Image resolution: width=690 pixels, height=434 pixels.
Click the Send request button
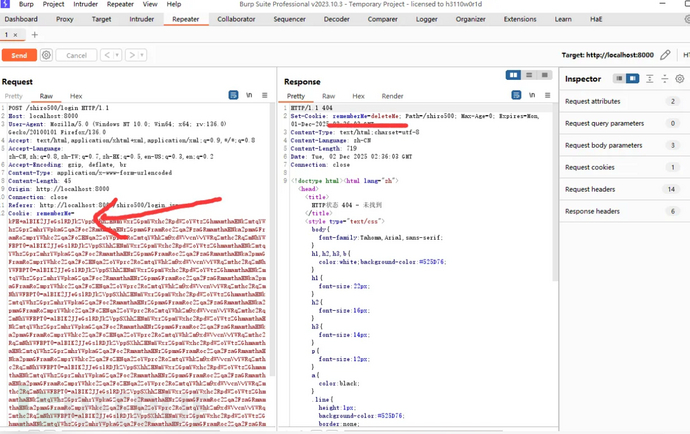click(19, 55)
